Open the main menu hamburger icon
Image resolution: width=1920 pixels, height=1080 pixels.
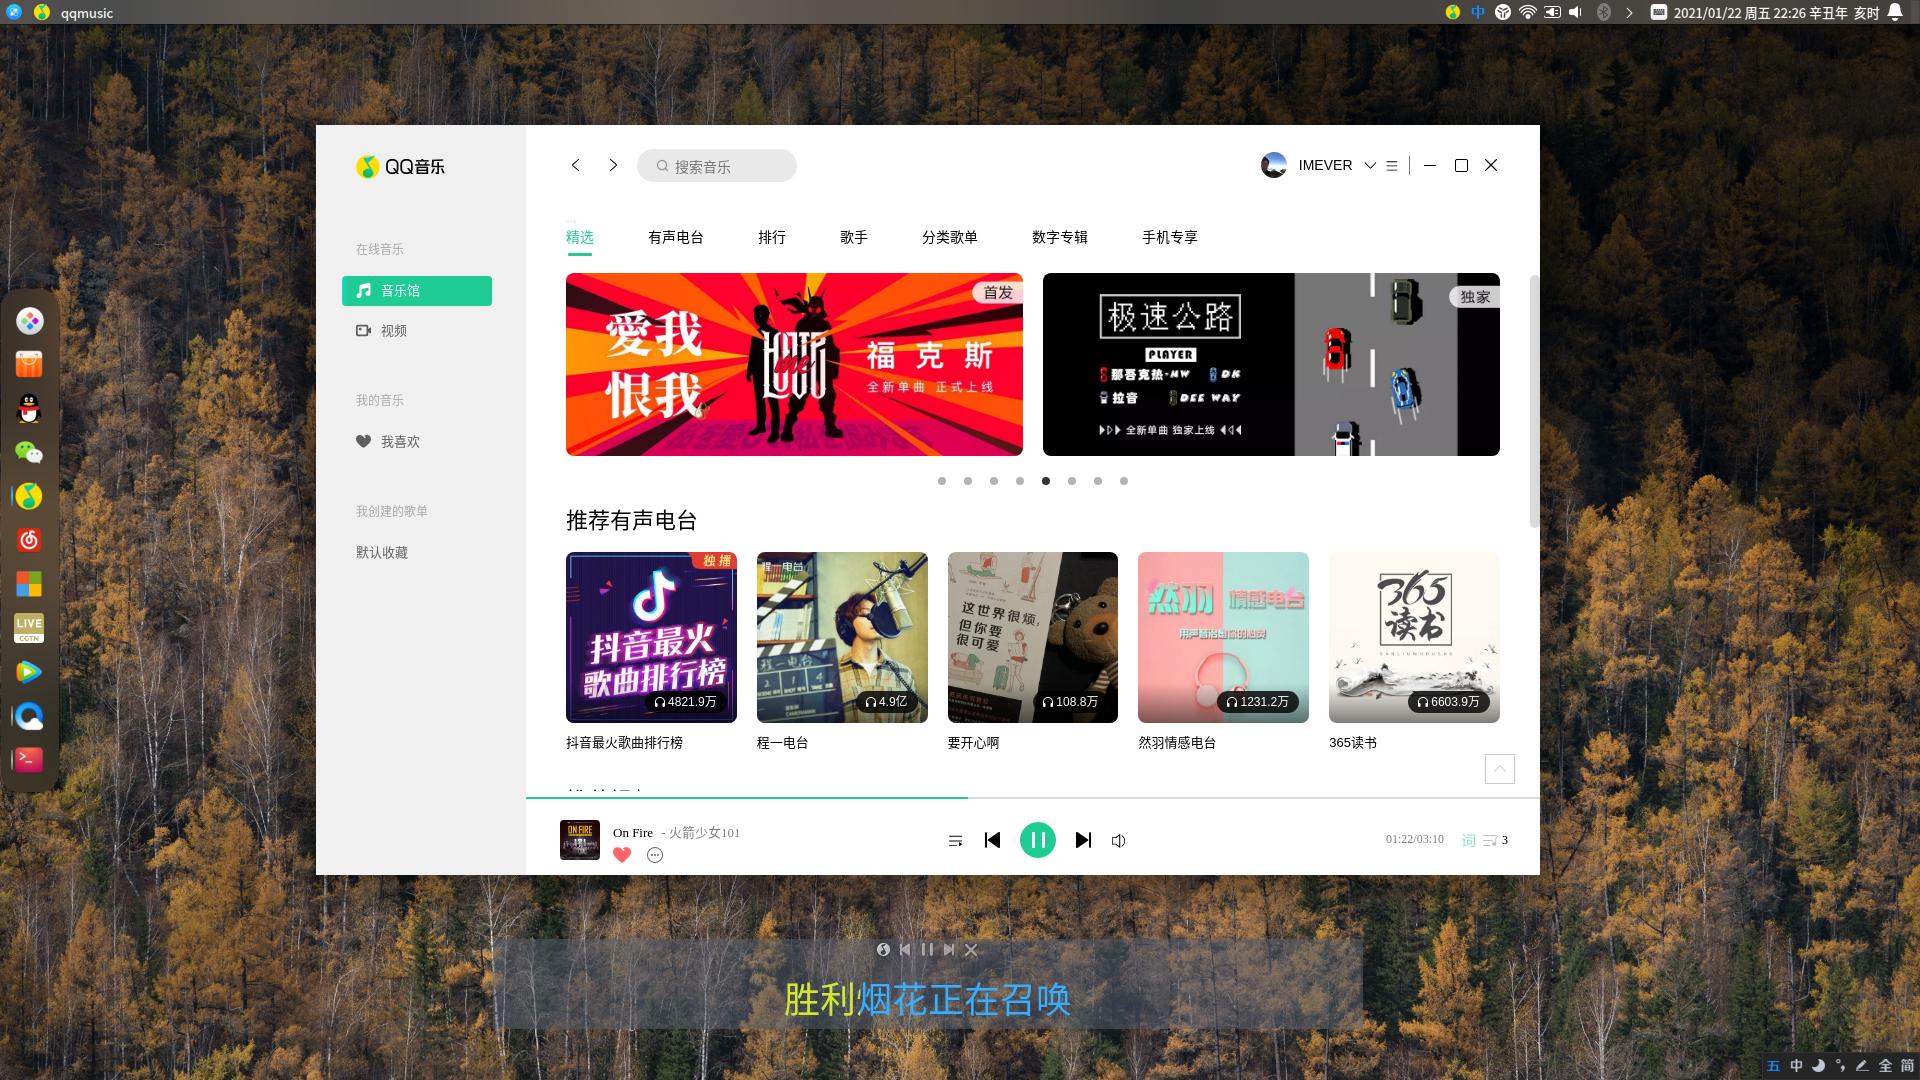1392,166
